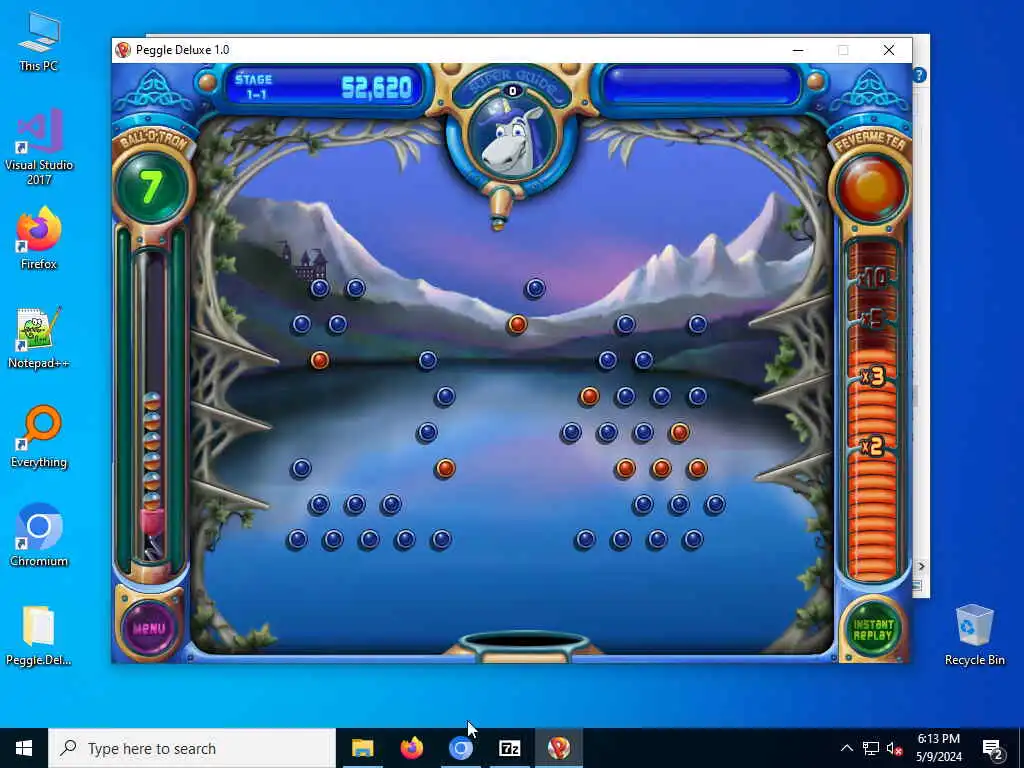Click the x3 Fevermeter multiplier mark
1024x768 pixels.
coord(872,377)
